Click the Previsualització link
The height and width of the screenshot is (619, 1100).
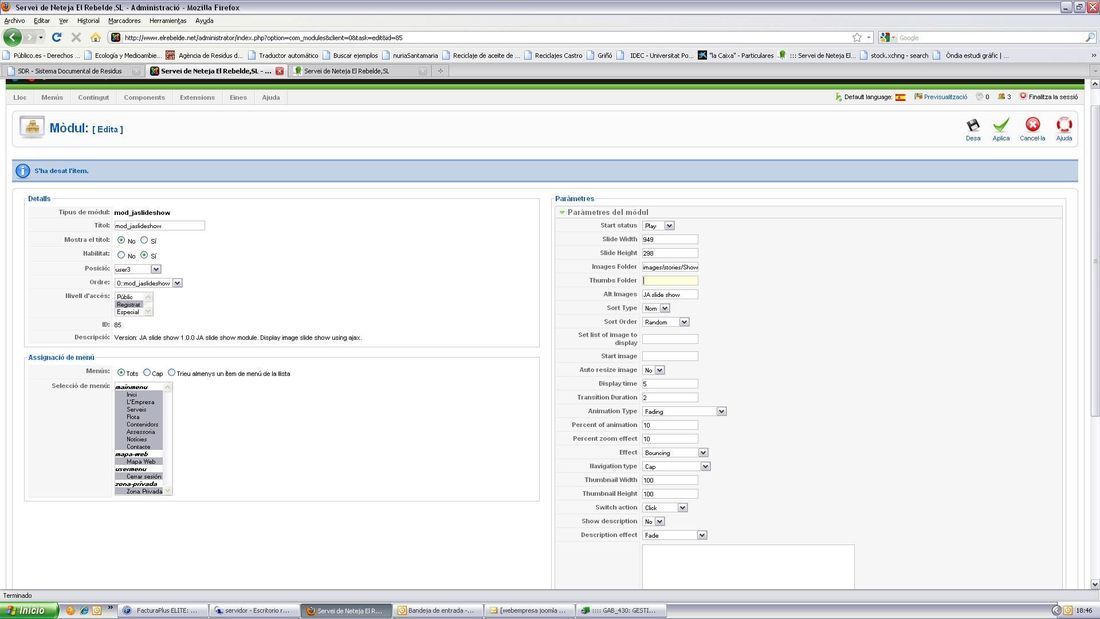[945, 97]
